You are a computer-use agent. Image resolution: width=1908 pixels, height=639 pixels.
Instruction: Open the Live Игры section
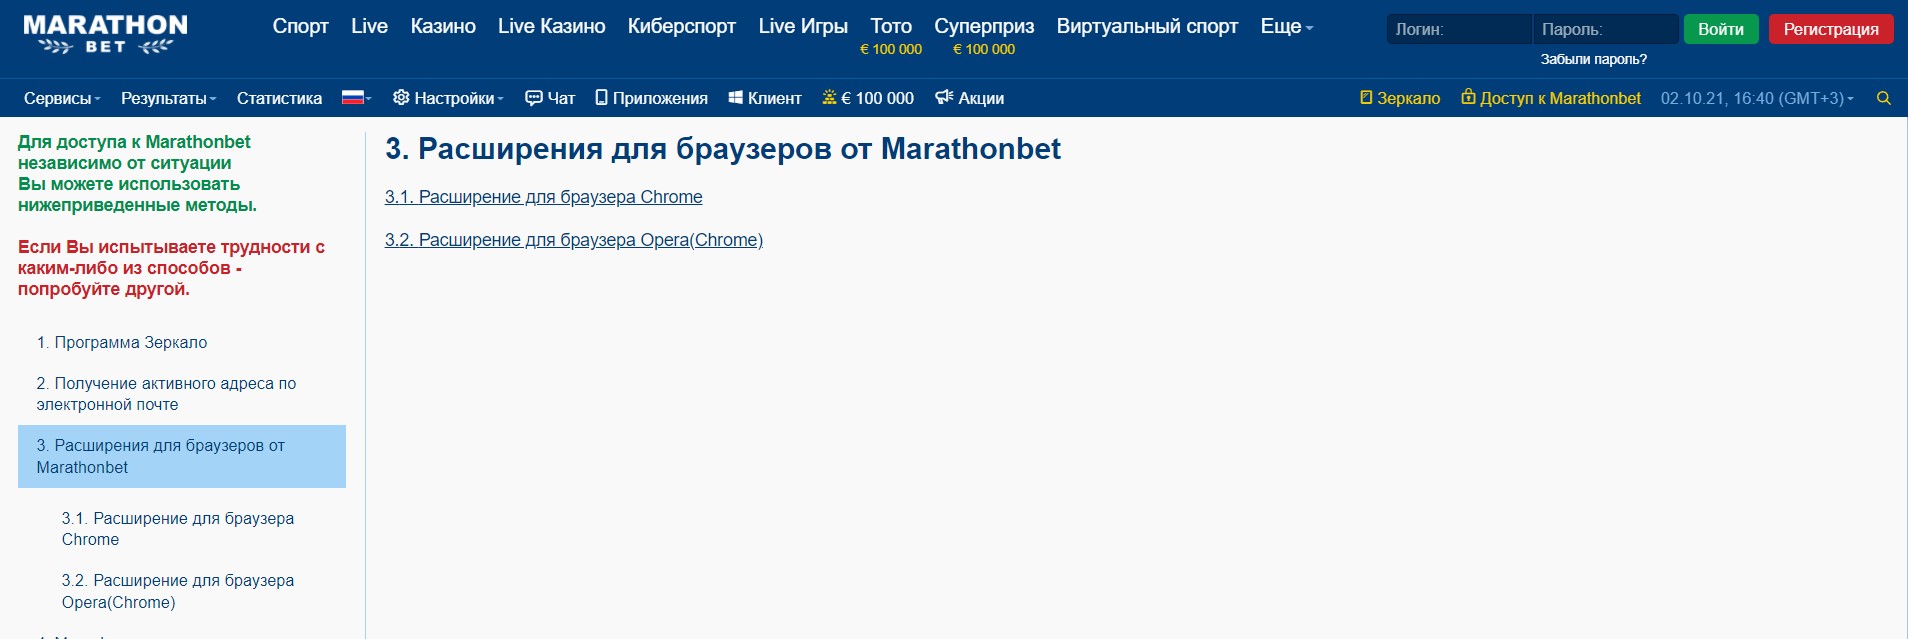pyautogui.click(x=803, y=26)
